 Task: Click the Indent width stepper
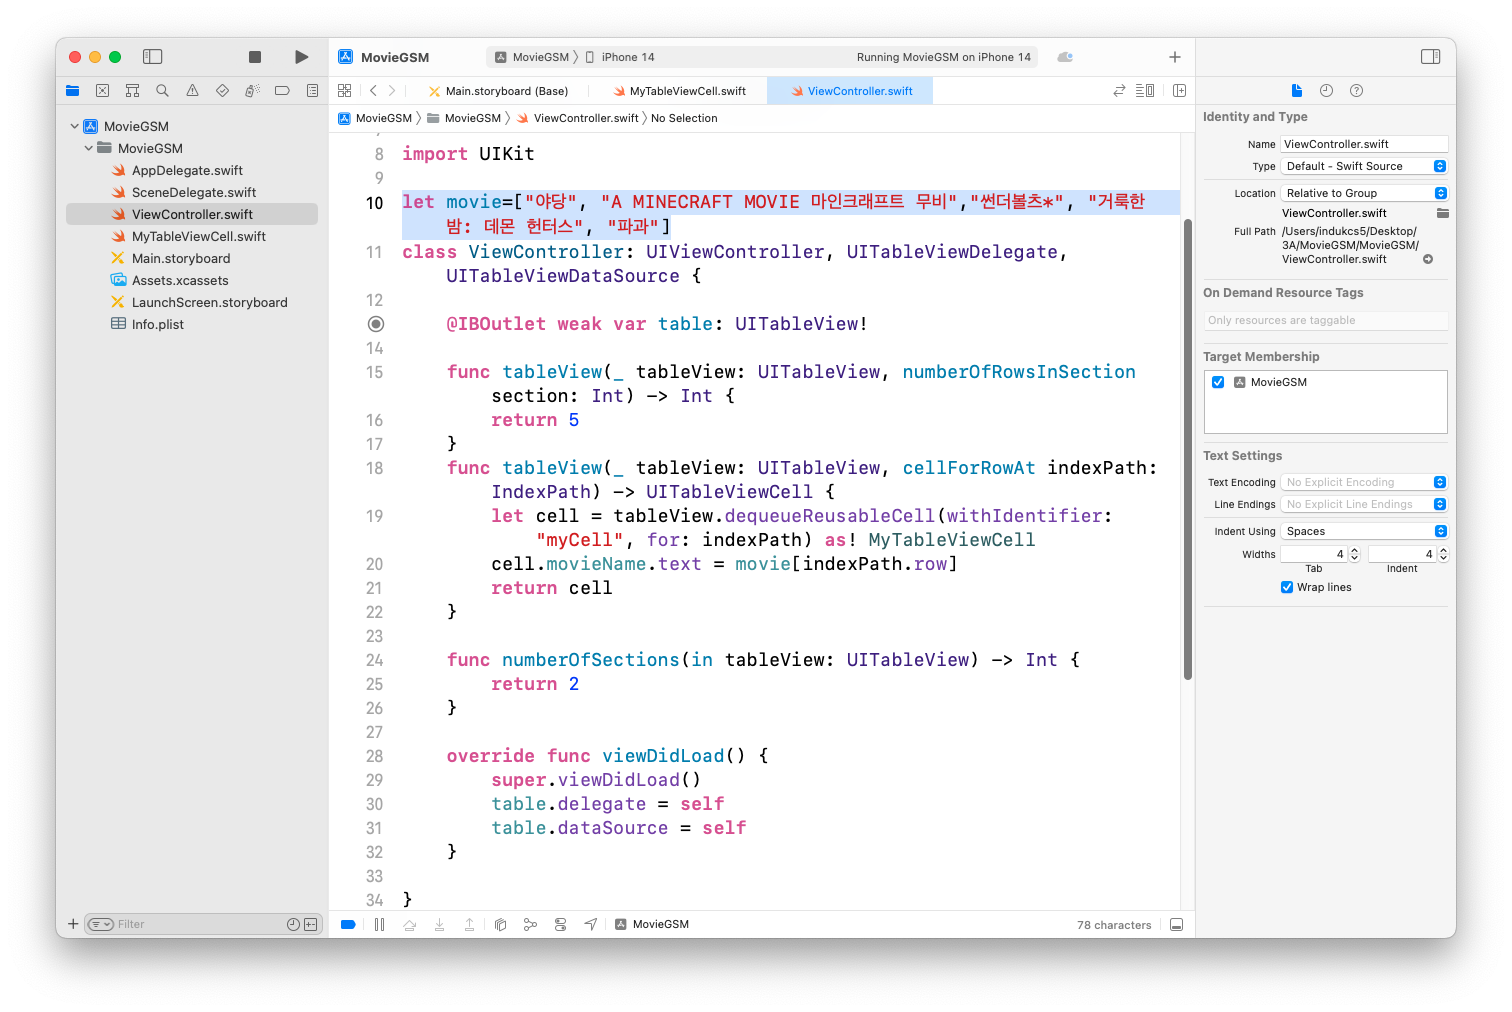[x=1443, y=554]
